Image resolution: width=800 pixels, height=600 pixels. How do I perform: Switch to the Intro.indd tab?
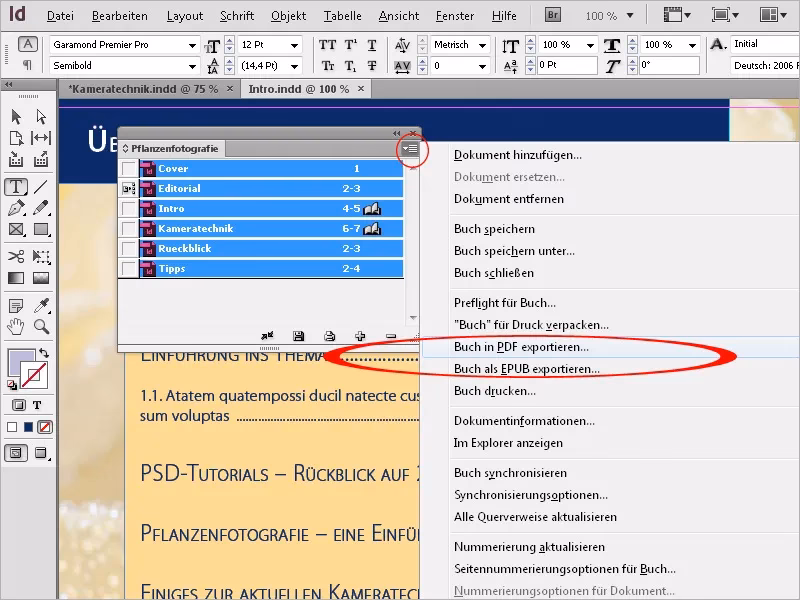coord(300,88)
